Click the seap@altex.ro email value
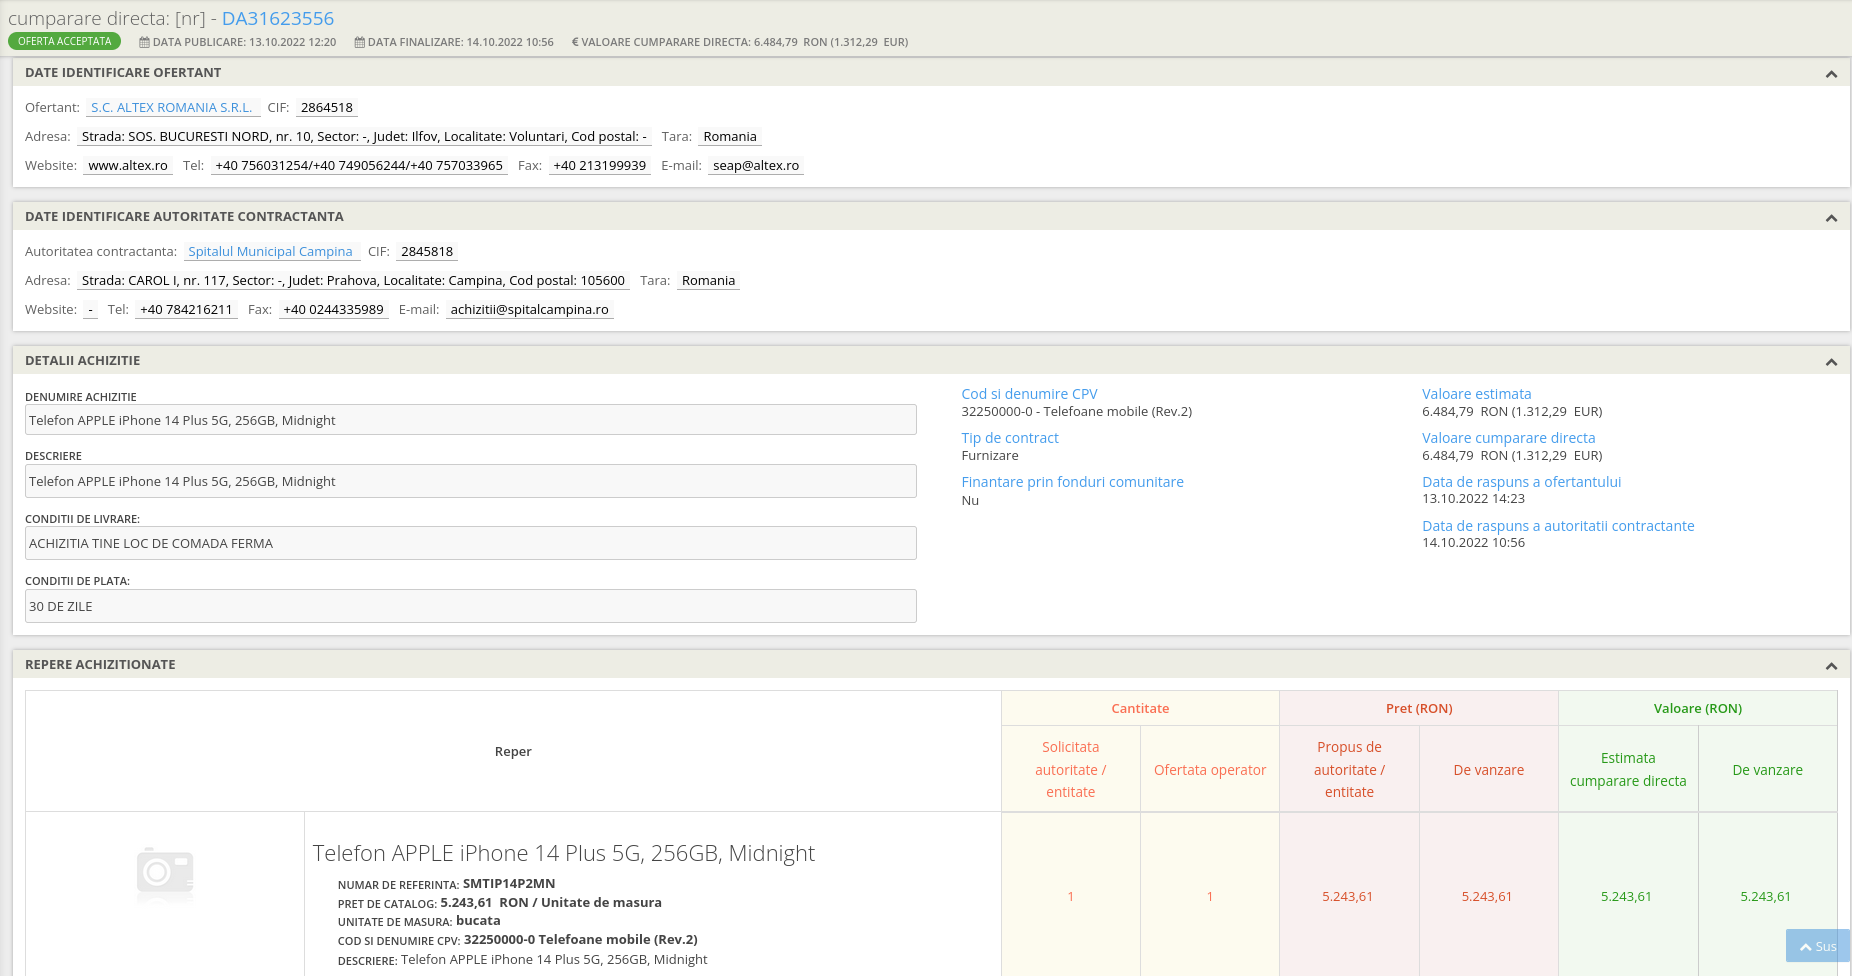The height and width of the screenshot is (976, 1852). coord(756,165)
